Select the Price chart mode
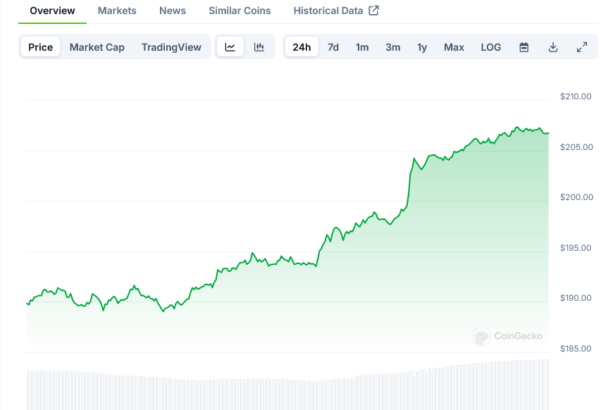Screen dimensions: 615x410 click(41, 47)
